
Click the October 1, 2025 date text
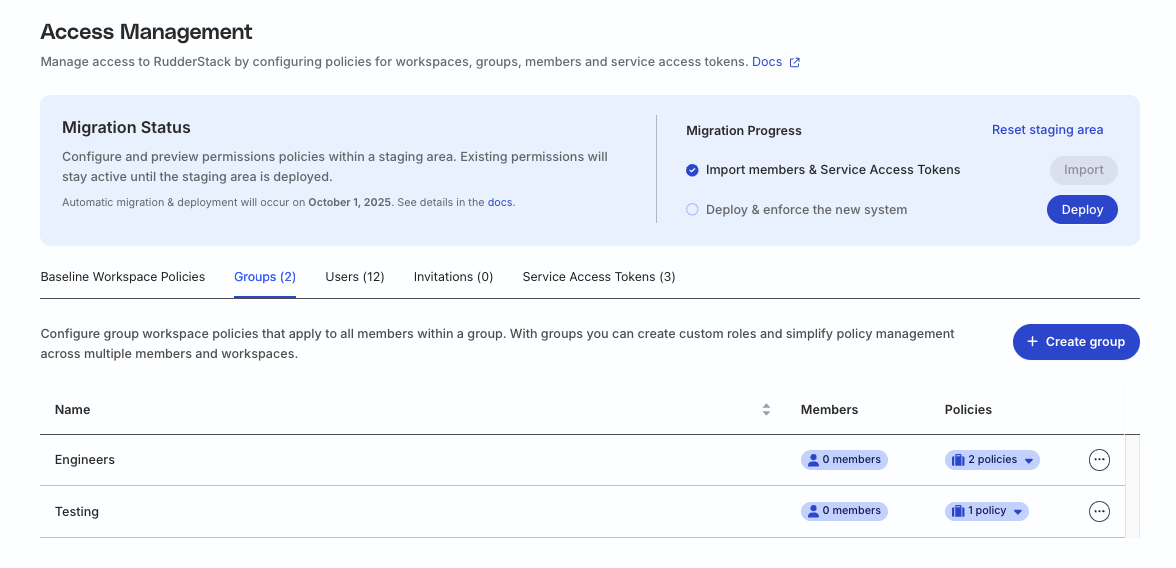coord(350,202)
